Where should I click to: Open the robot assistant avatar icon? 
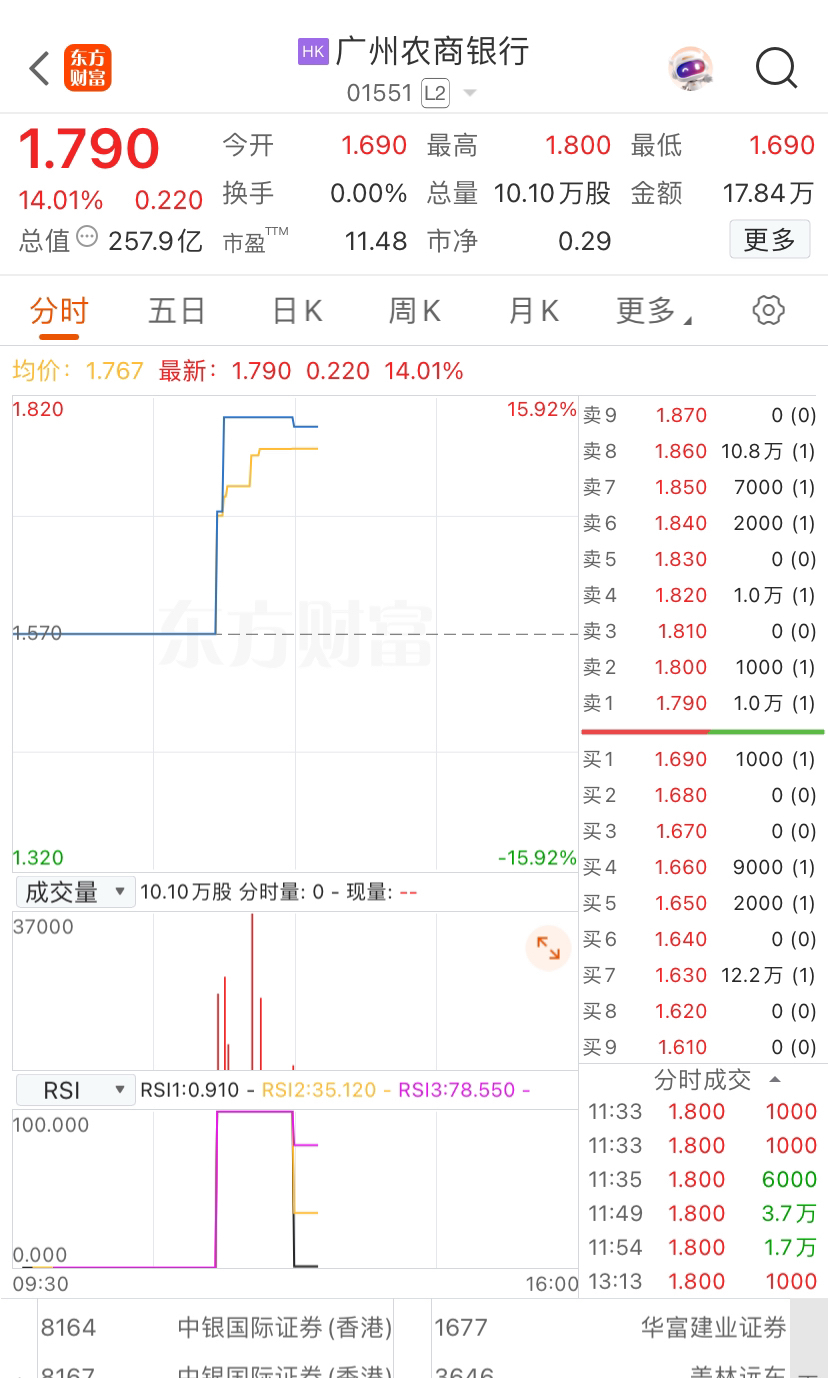[690, 69]
